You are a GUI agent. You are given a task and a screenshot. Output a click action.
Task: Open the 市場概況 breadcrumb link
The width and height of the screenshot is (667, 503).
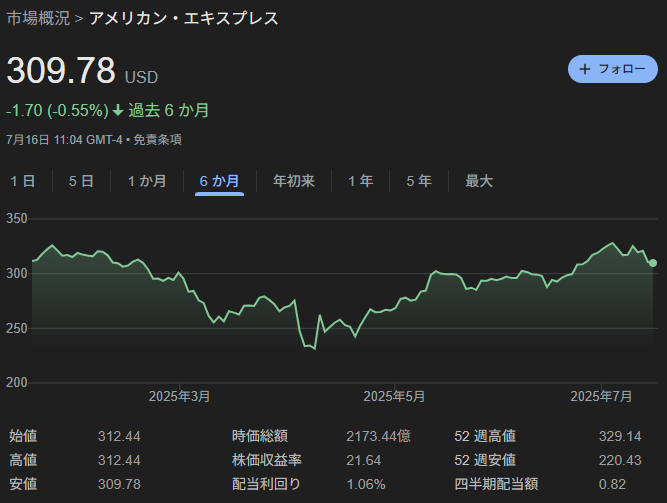click(x=38, y=18)
